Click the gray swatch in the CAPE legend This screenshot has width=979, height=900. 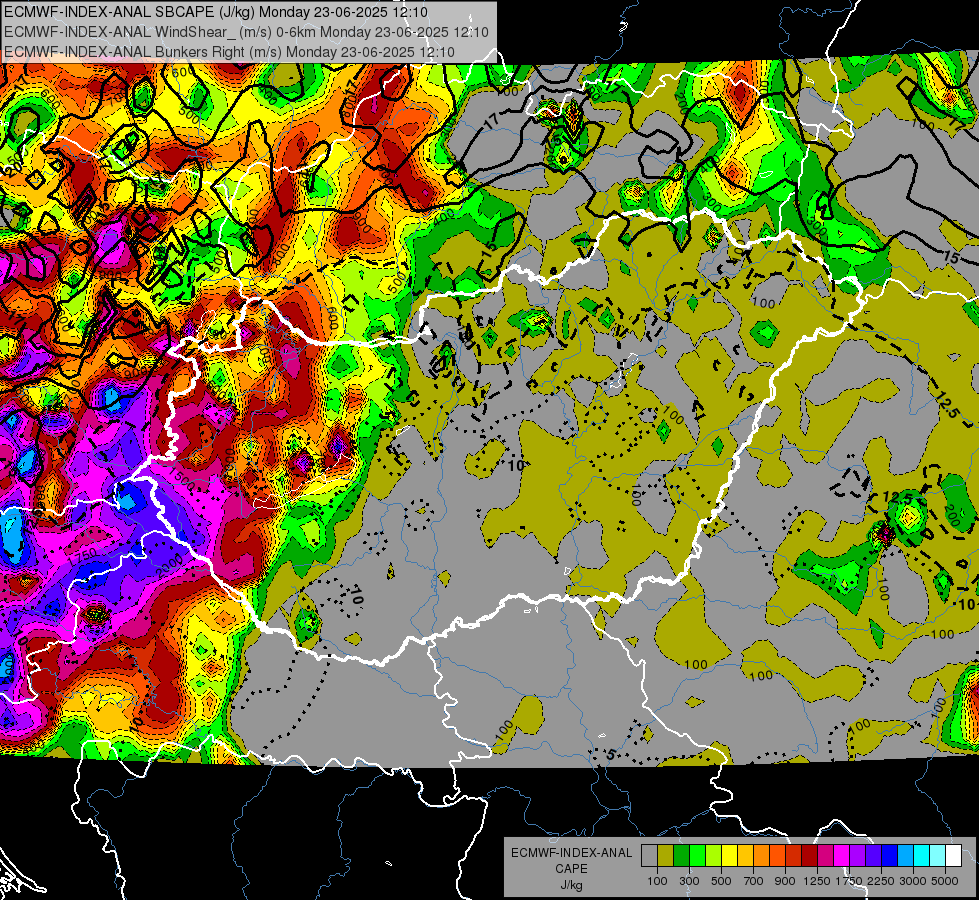649,856
